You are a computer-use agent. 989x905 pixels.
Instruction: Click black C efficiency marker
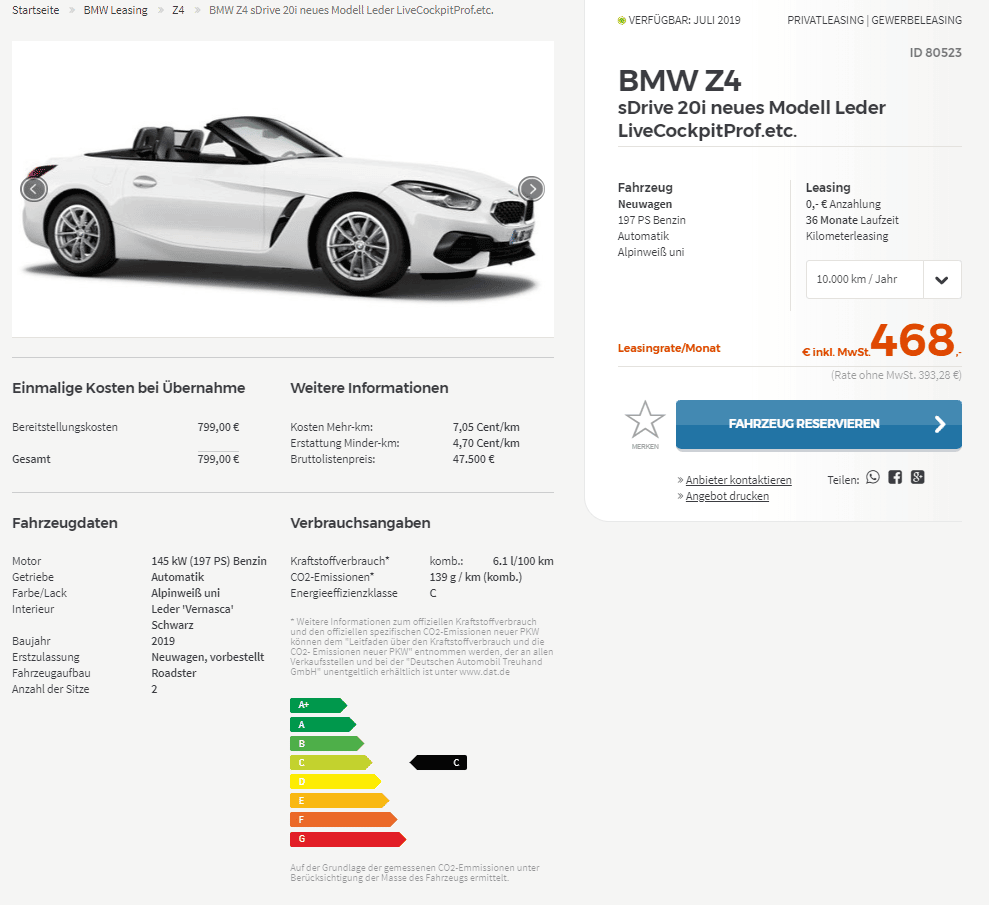[x=438, y=762]
